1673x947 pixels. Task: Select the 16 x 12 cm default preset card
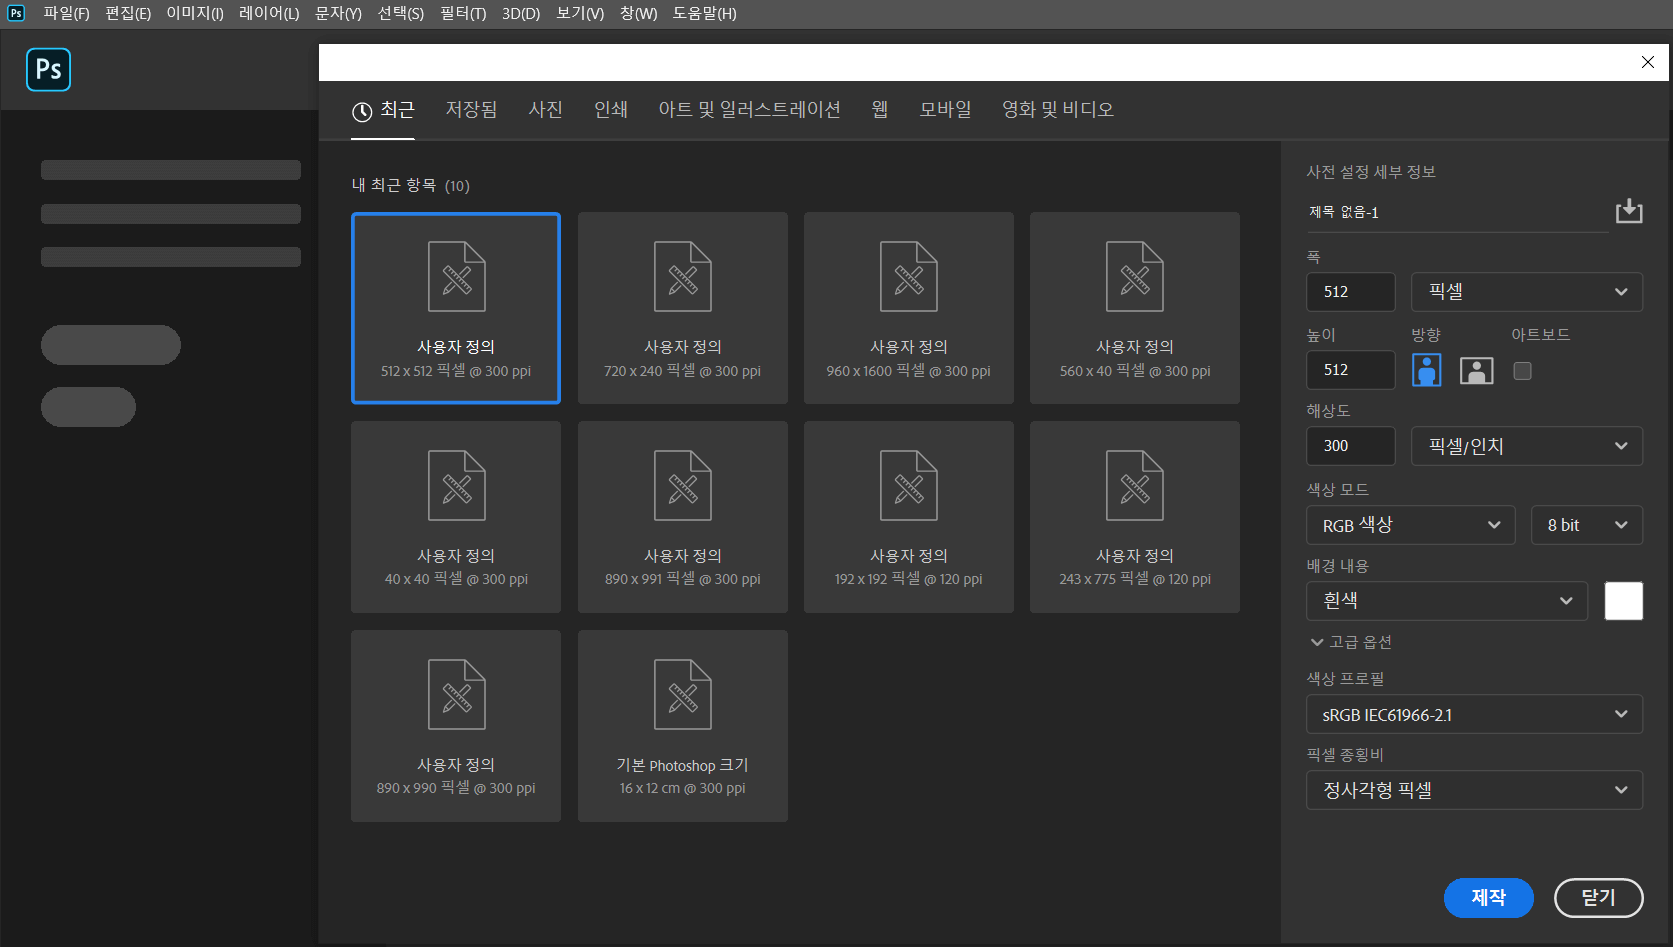(x=683, y=726)
